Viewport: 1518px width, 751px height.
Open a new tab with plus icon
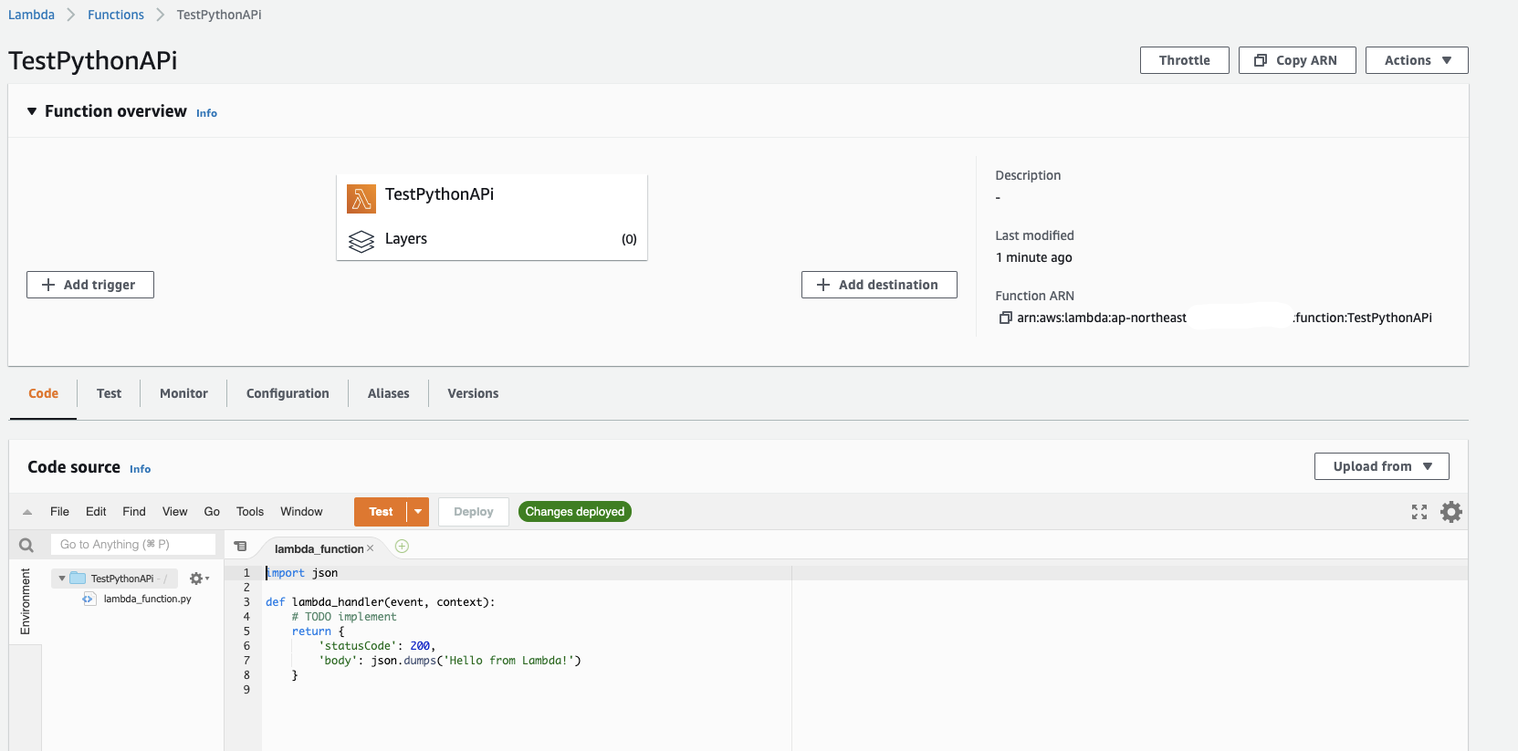click(x=402, y=546)
